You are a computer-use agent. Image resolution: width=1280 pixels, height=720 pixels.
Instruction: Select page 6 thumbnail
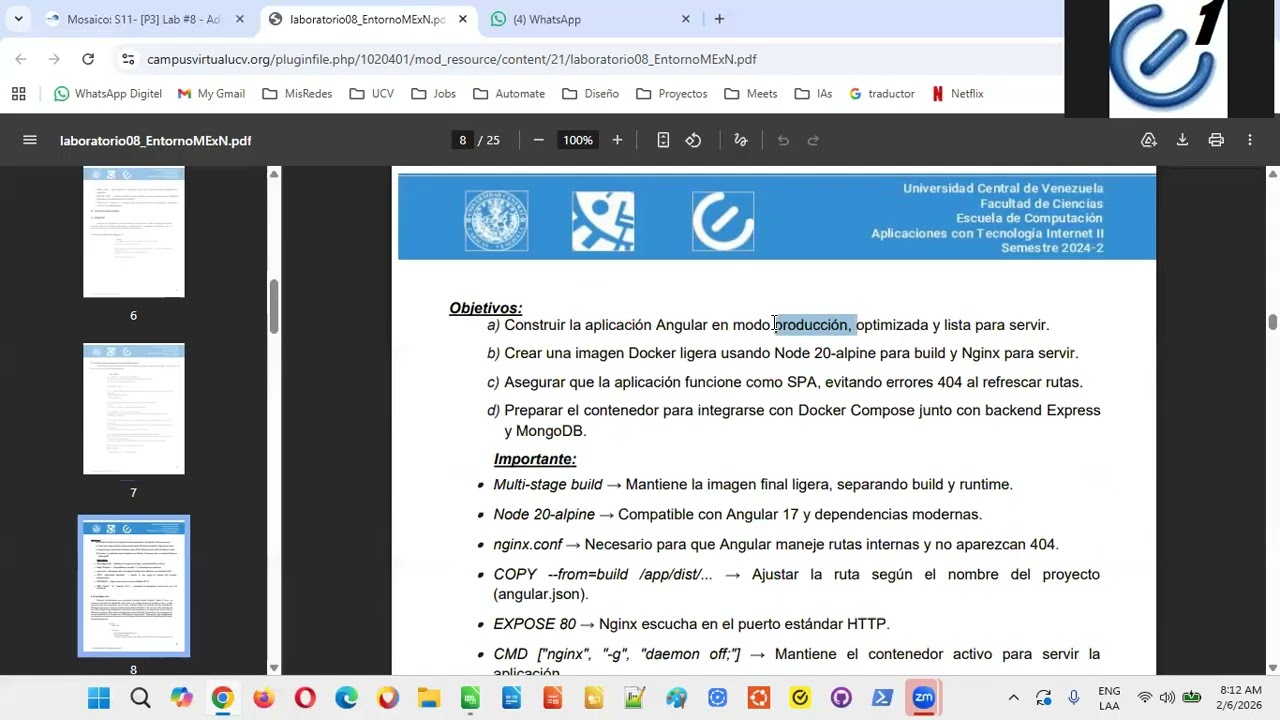pos(134,232)
